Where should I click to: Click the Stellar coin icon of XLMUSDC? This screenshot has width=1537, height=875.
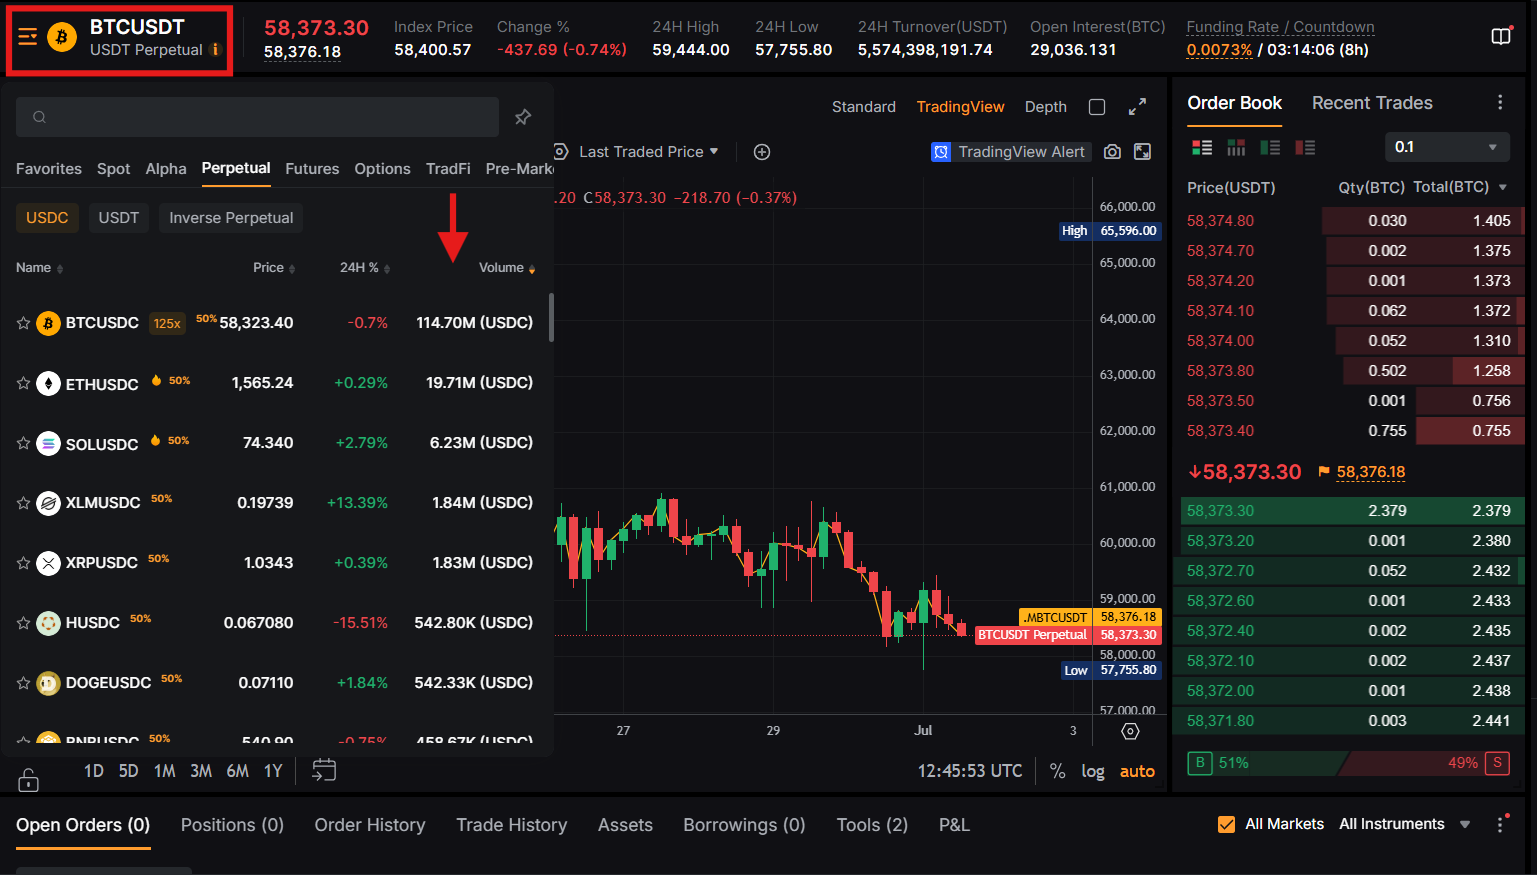pos(48,503)
